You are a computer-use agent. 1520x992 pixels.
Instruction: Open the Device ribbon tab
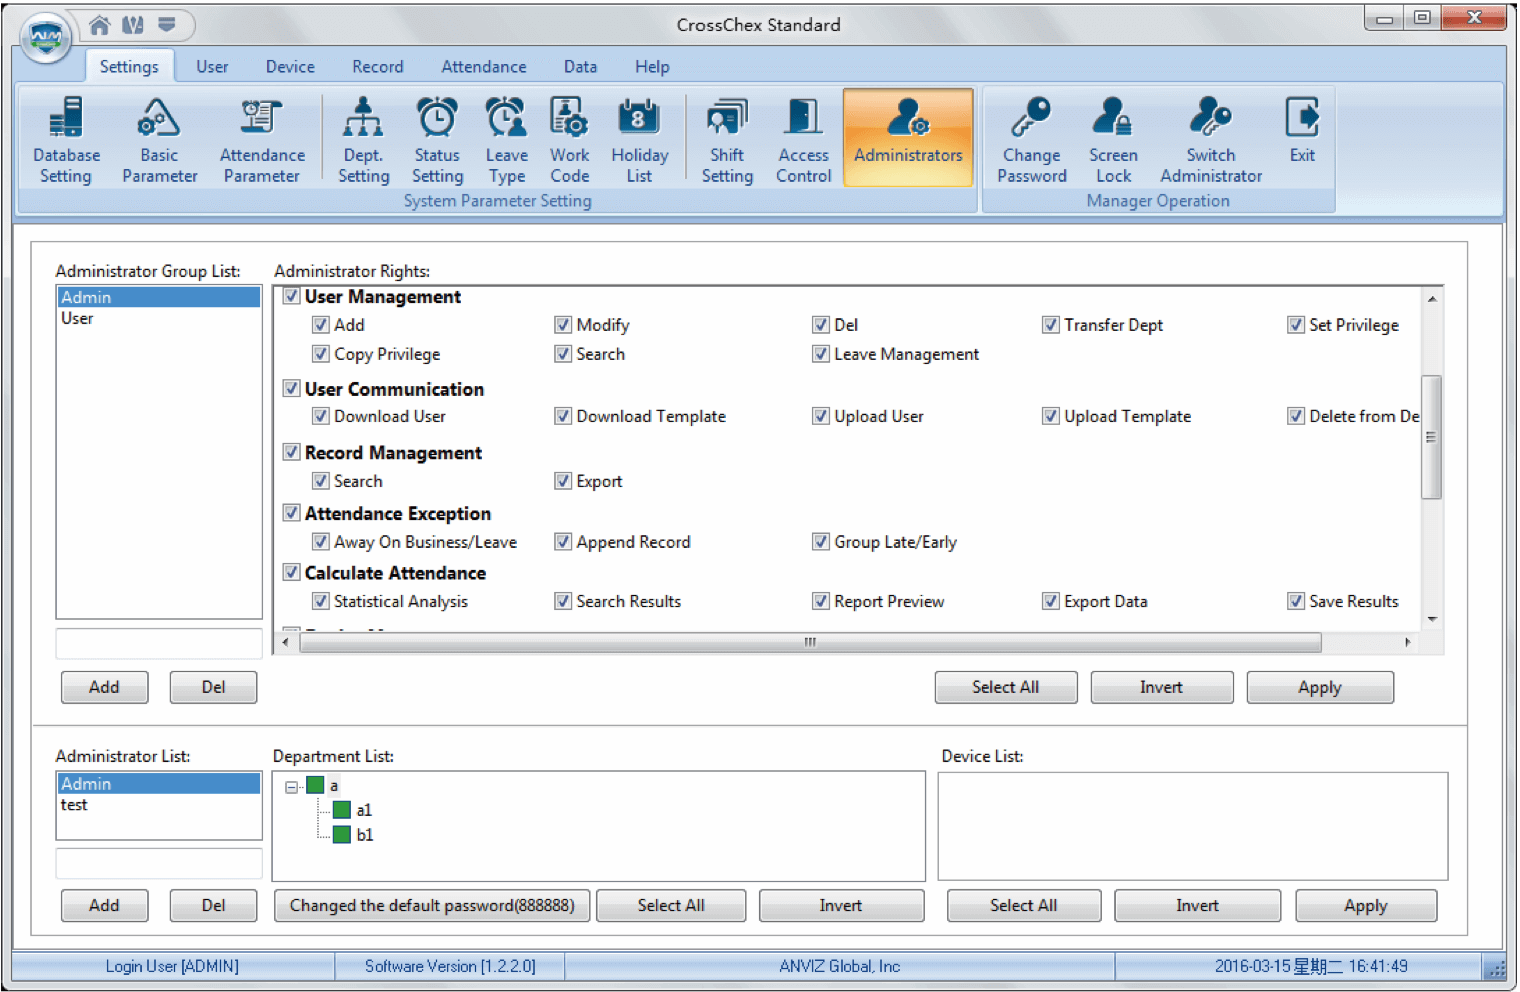290,67
